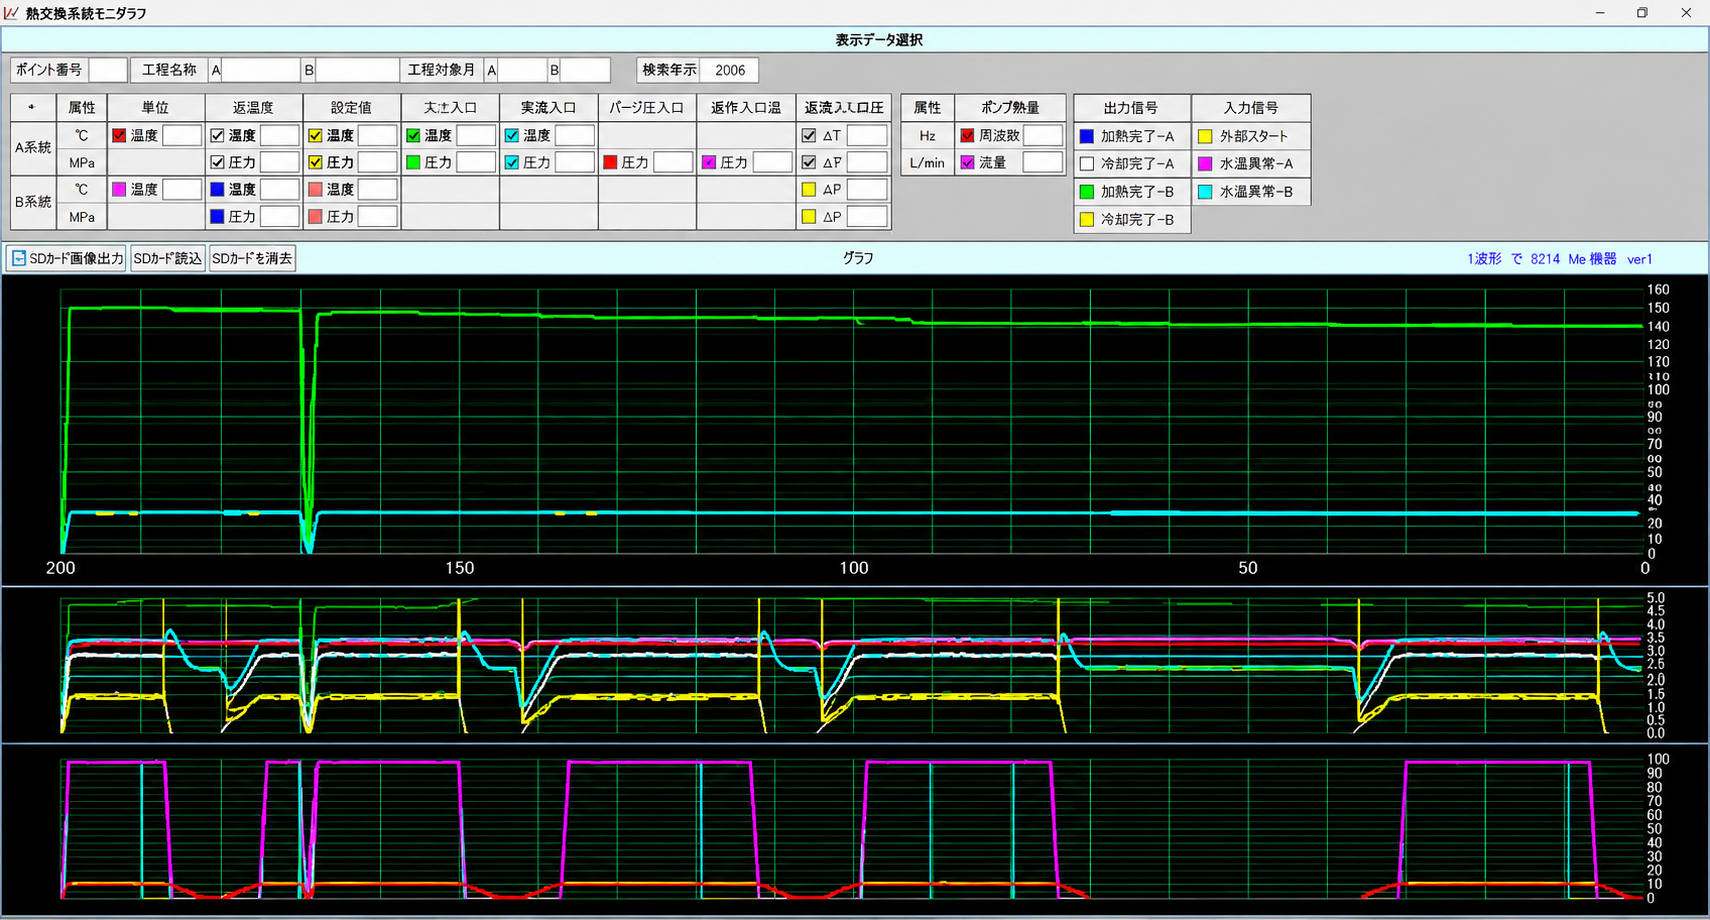Image resolution: width=1710 pixels, height=920 pixels.
Task: Click the app icon in the title bar
Action: (x=12, y=13)
